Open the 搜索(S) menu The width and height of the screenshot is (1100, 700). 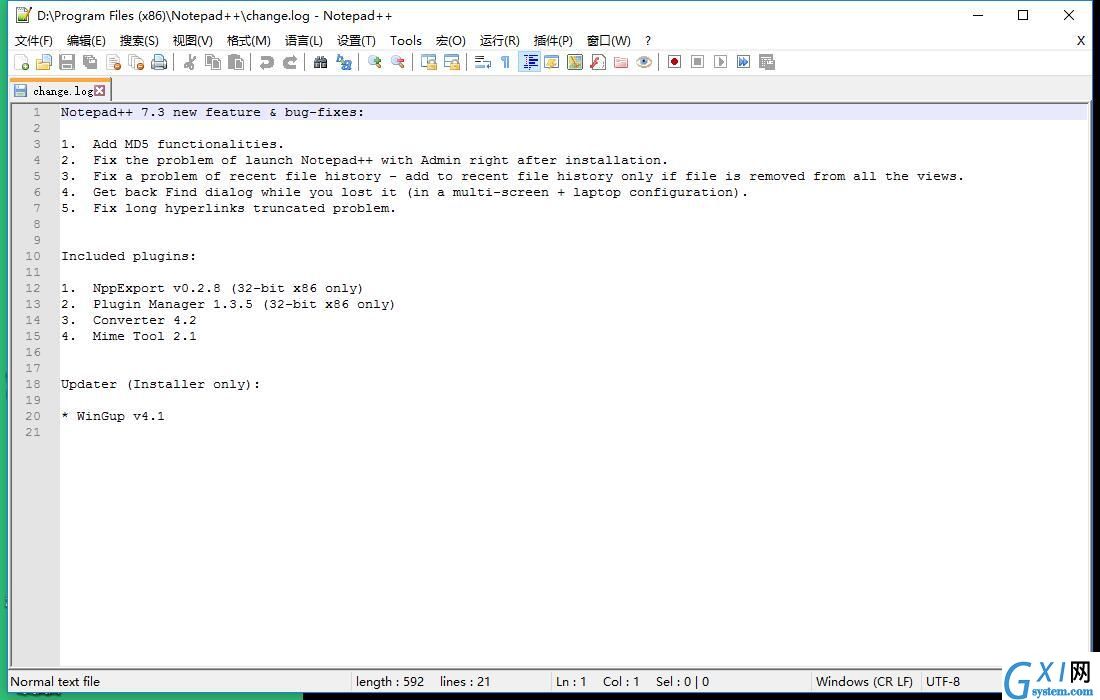tap(139, 41)
